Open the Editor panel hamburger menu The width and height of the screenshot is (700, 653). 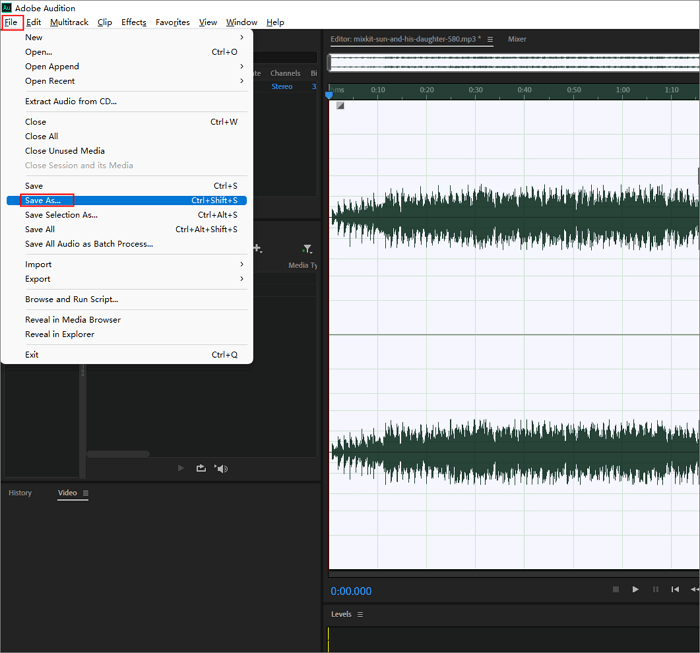click(x=490, y=39)
